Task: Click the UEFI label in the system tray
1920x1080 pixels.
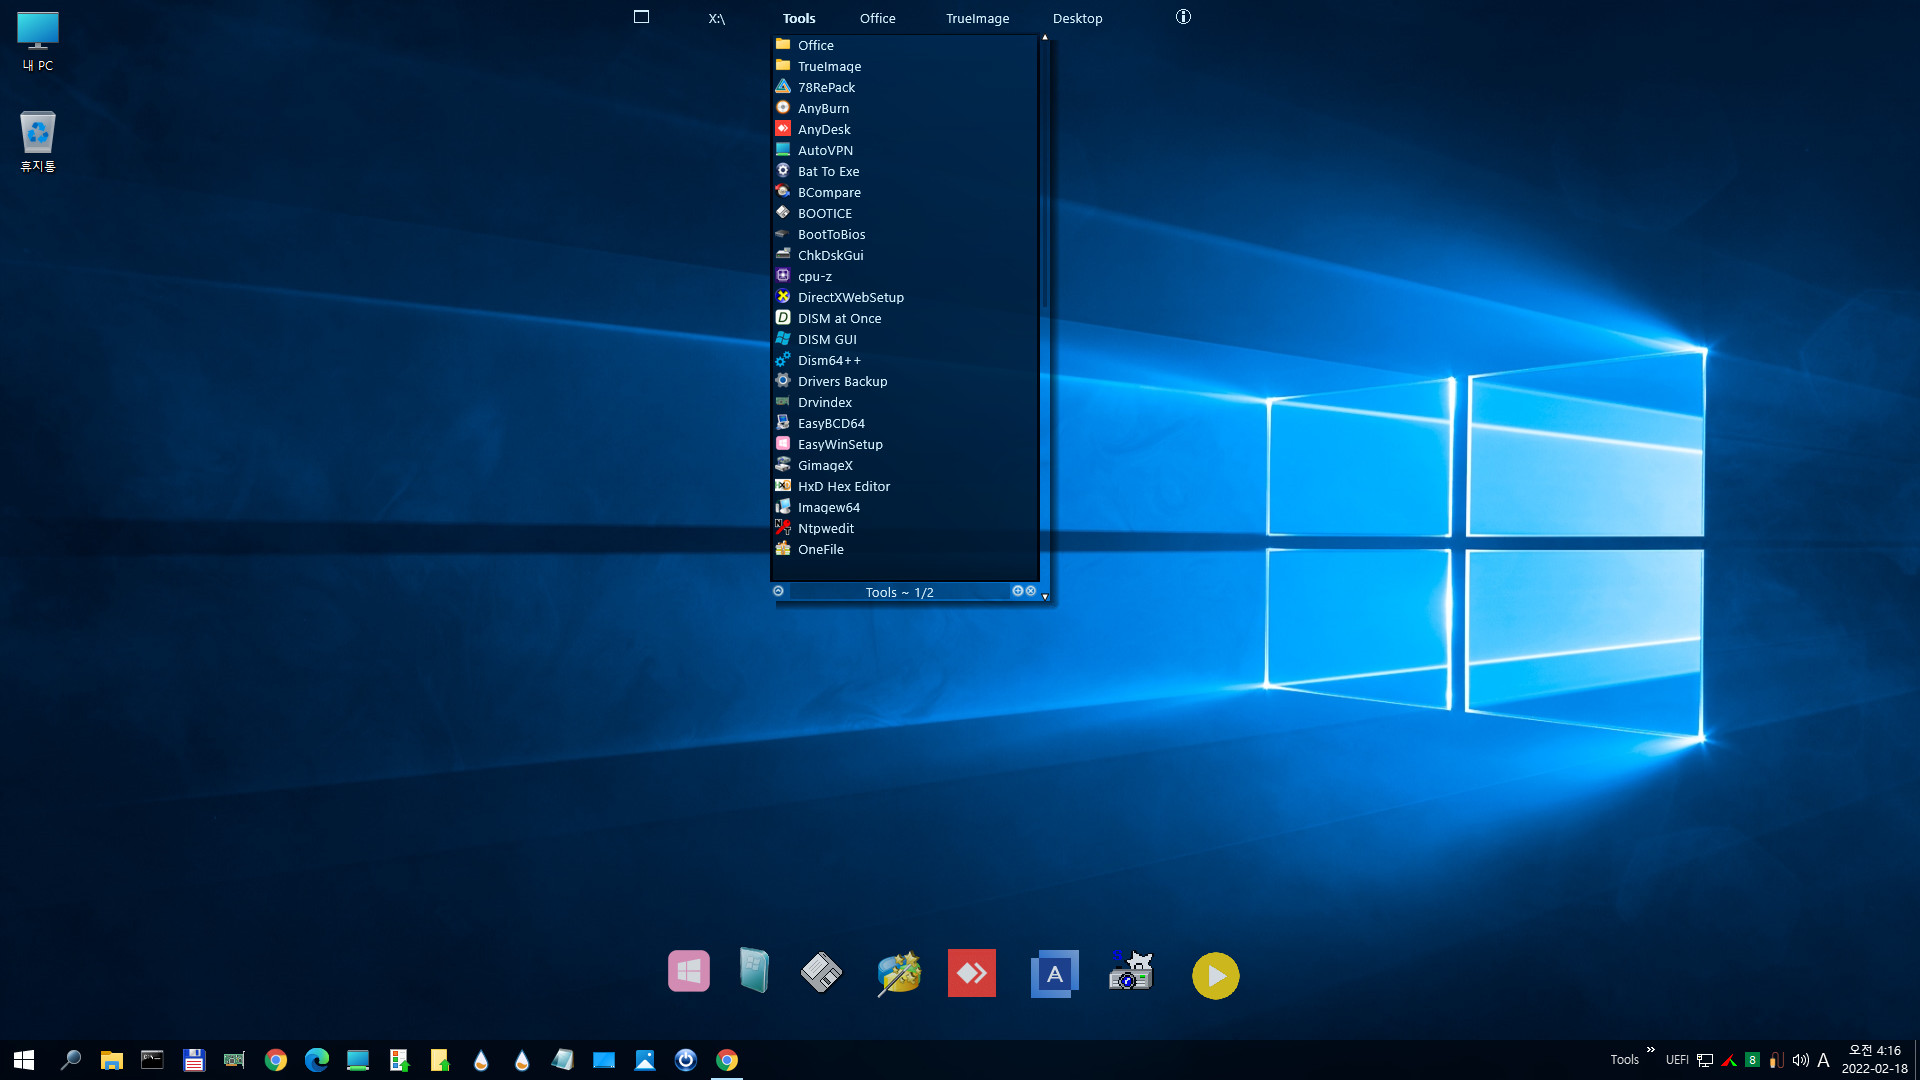Action: pos(1677,1060)
